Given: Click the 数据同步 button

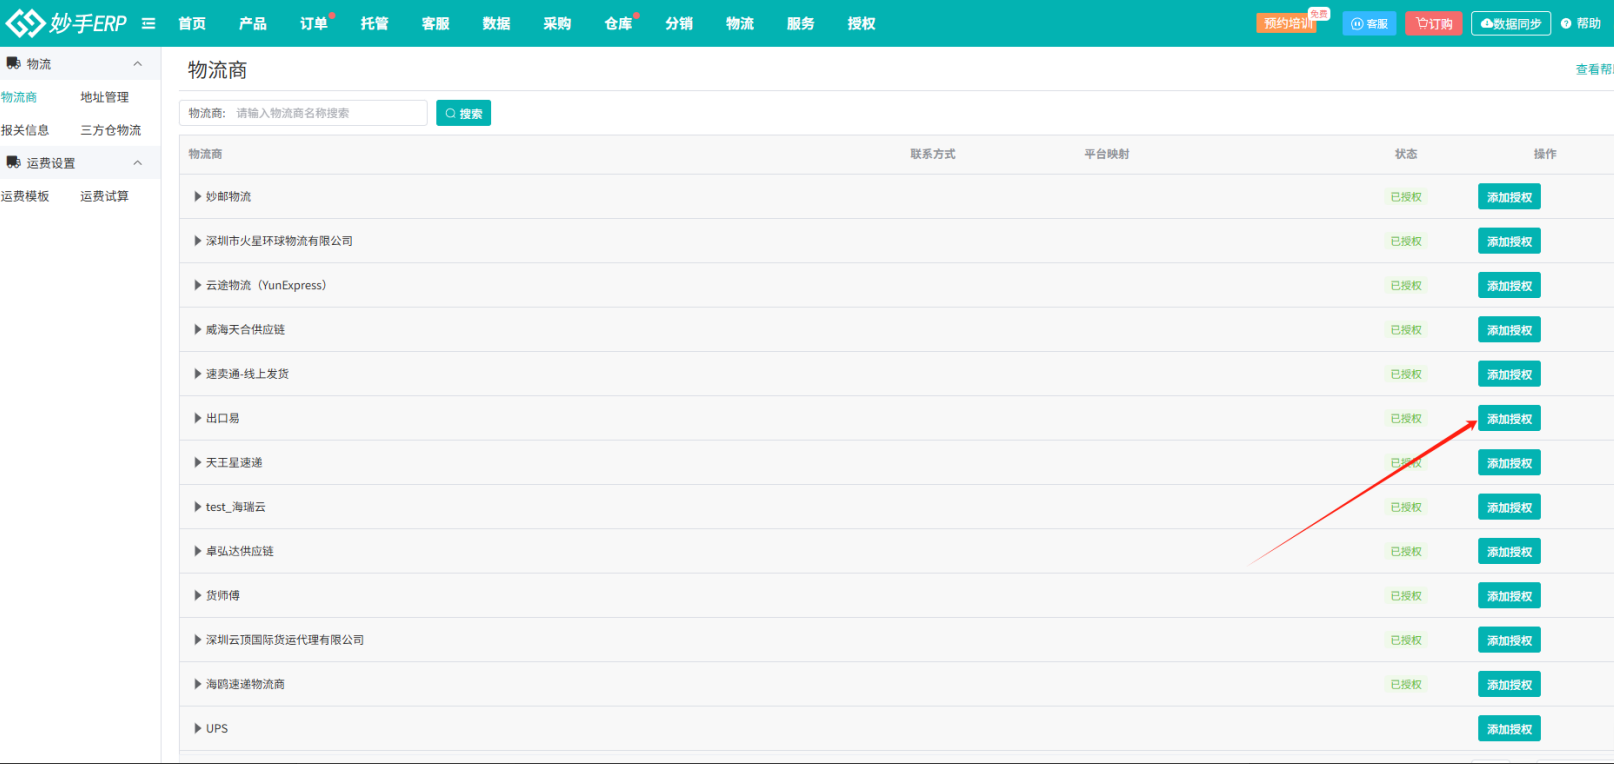Looking at the screenshot, I should [x=1511, y=23].
